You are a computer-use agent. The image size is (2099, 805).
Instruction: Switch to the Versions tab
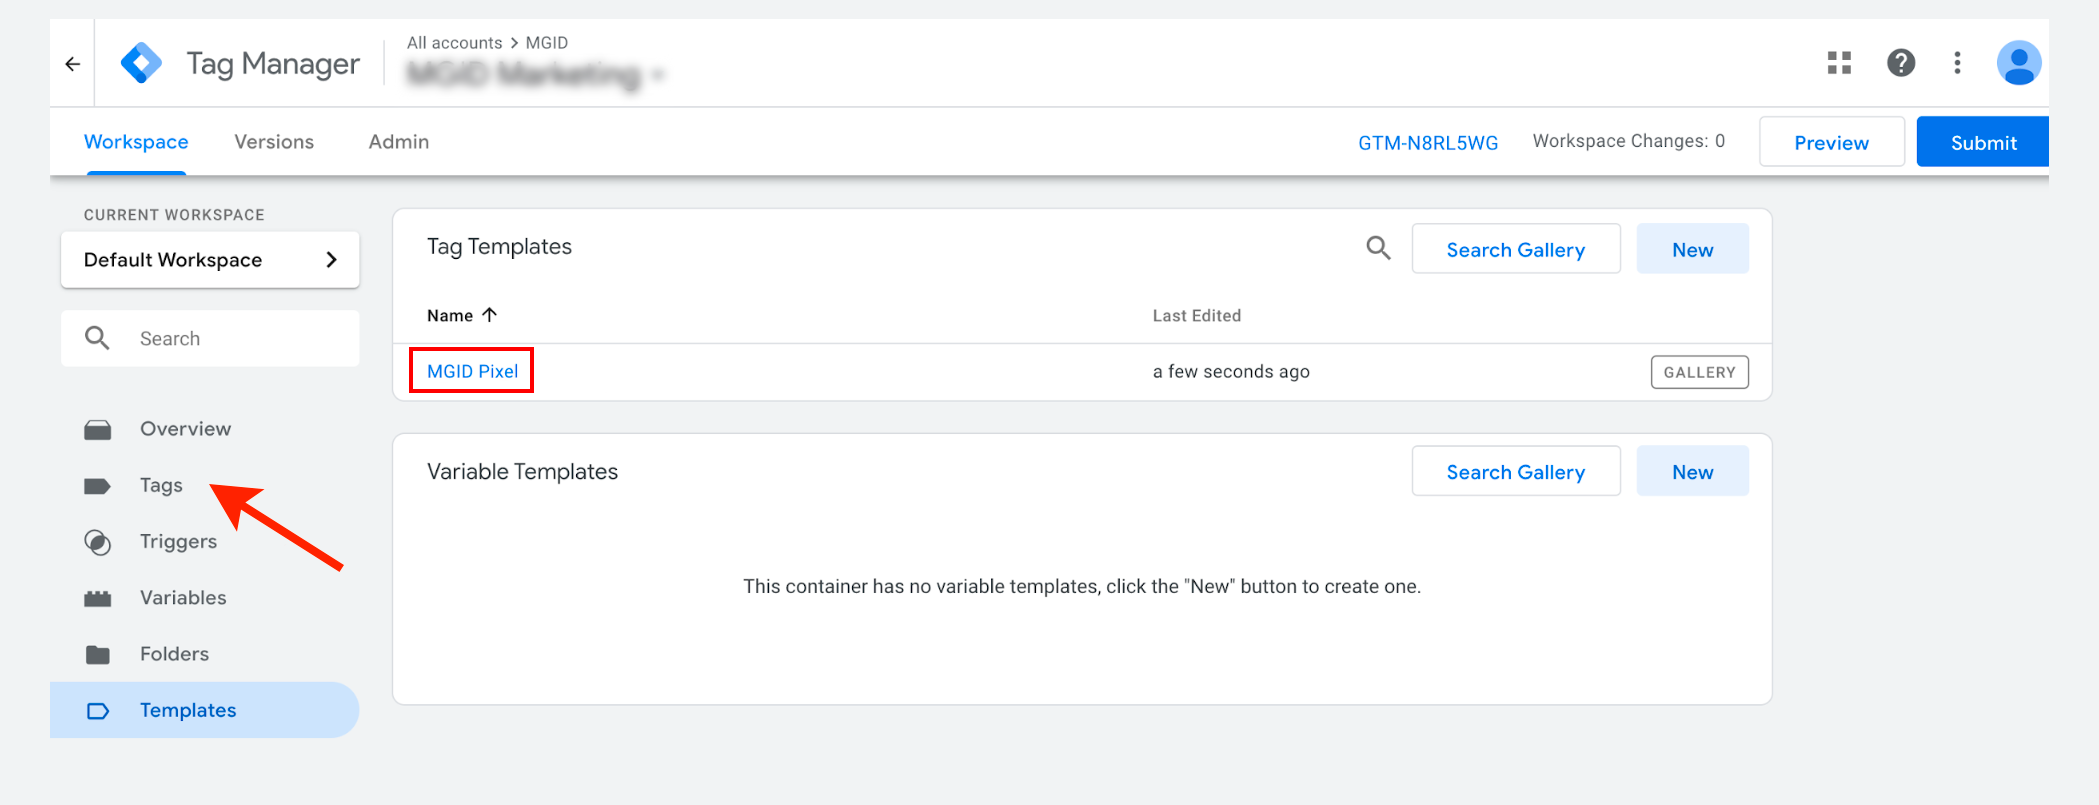[274, 142]
